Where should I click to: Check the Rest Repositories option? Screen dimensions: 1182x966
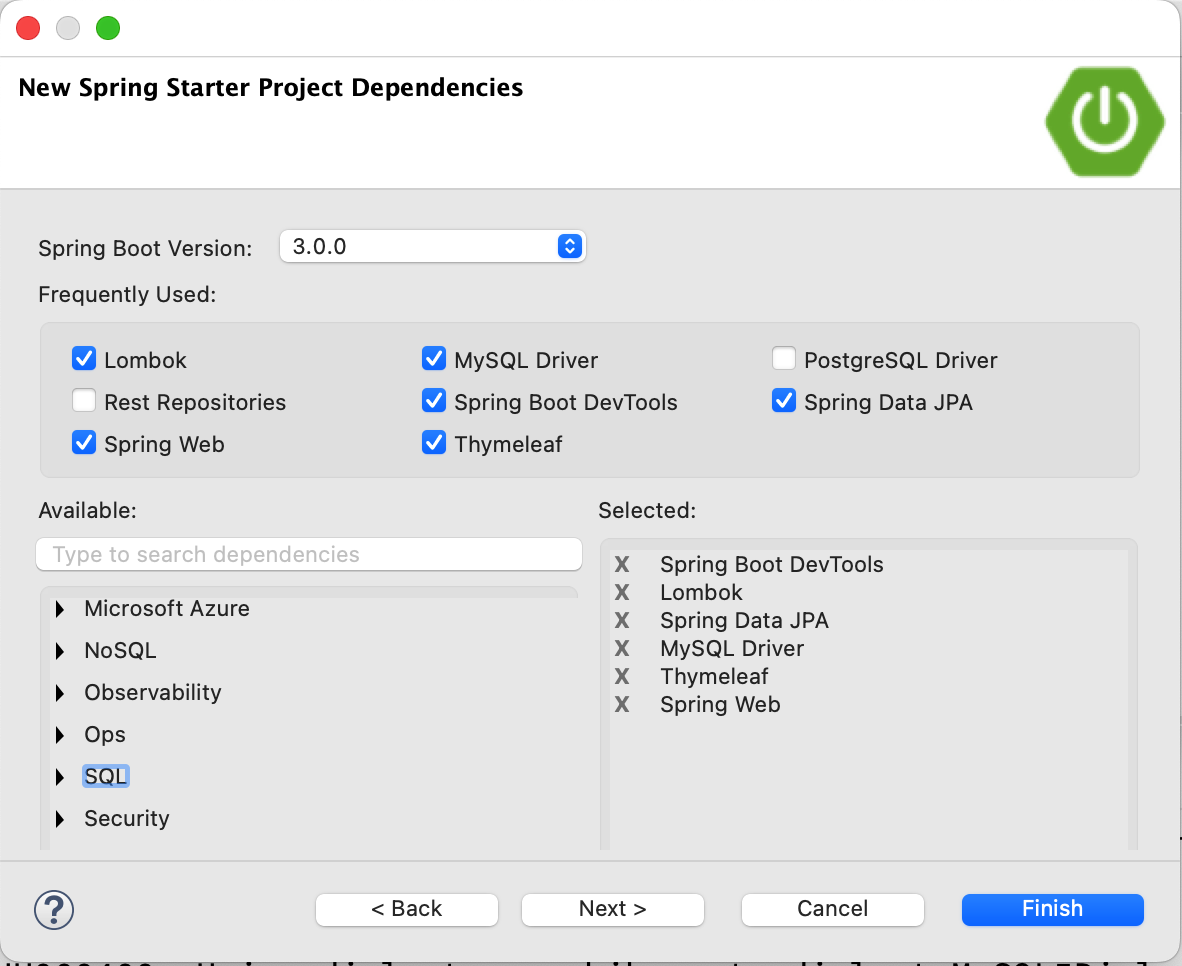pos(84,402)
